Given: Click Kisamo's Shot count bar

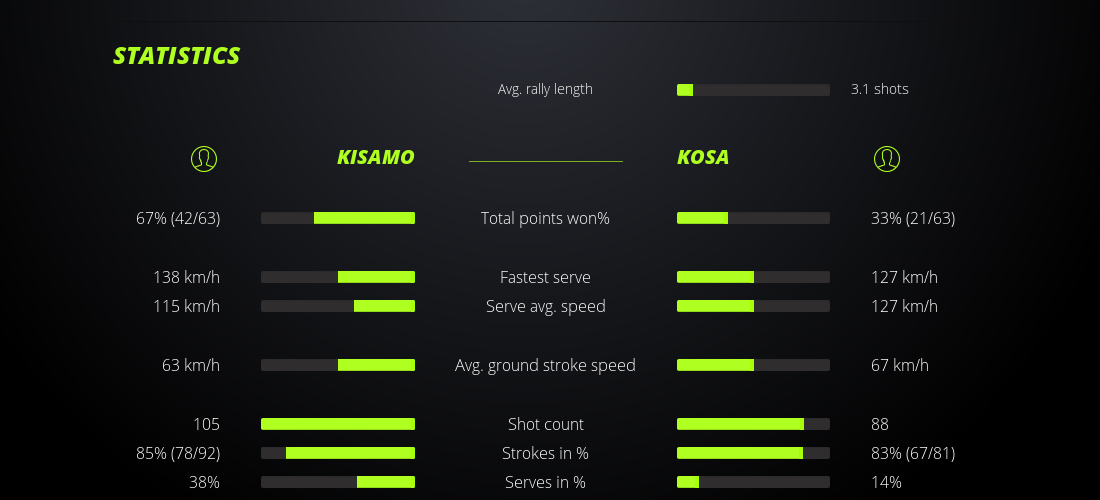Looking at the screenshot, I should [x=338, y=424].
